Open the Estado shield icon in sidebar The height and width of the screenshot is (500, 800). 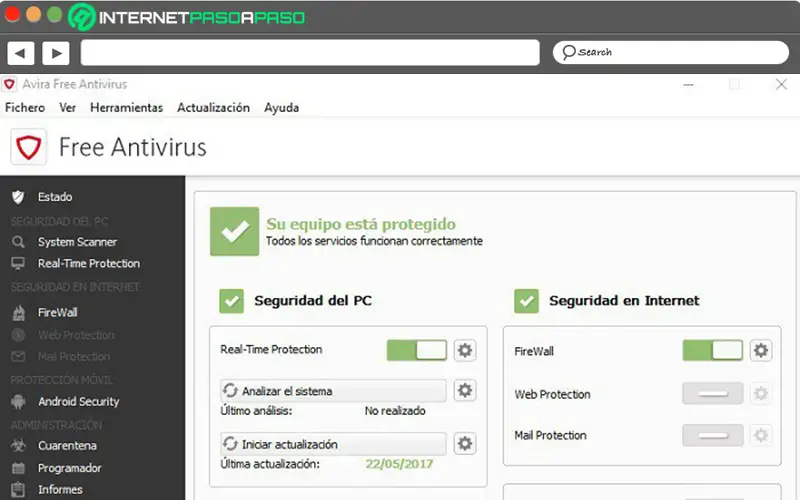(x=18, y=197)
